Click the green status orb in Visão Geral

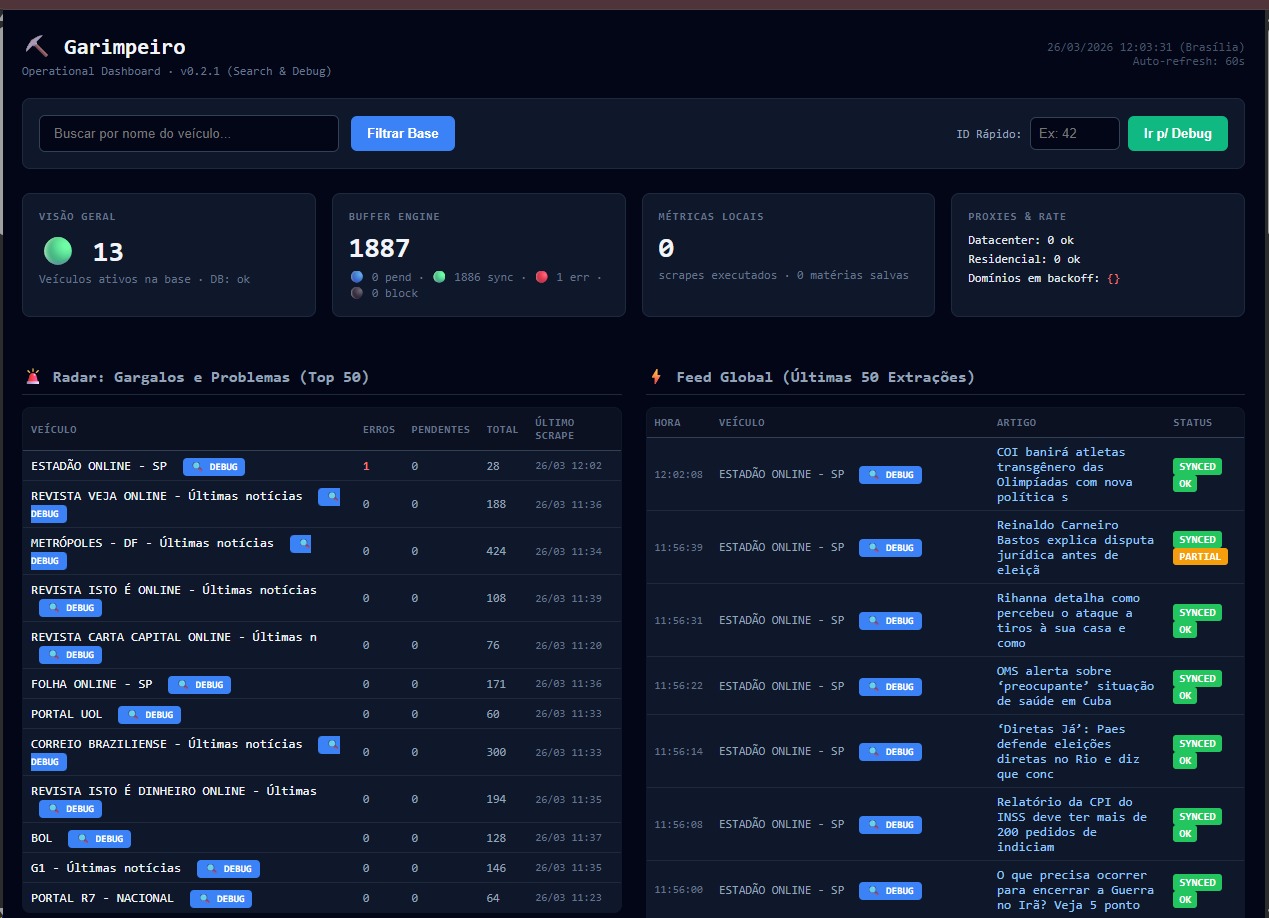58,251
